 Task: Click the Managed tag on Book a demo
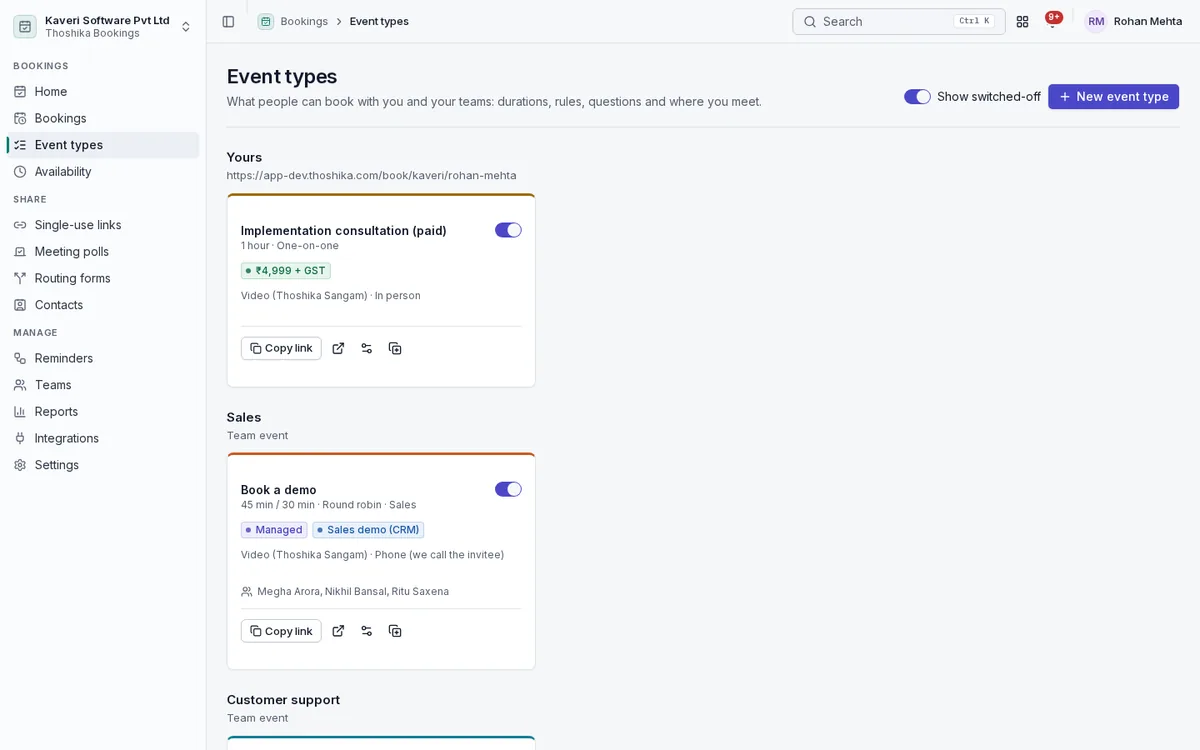(x=274, y=530)
